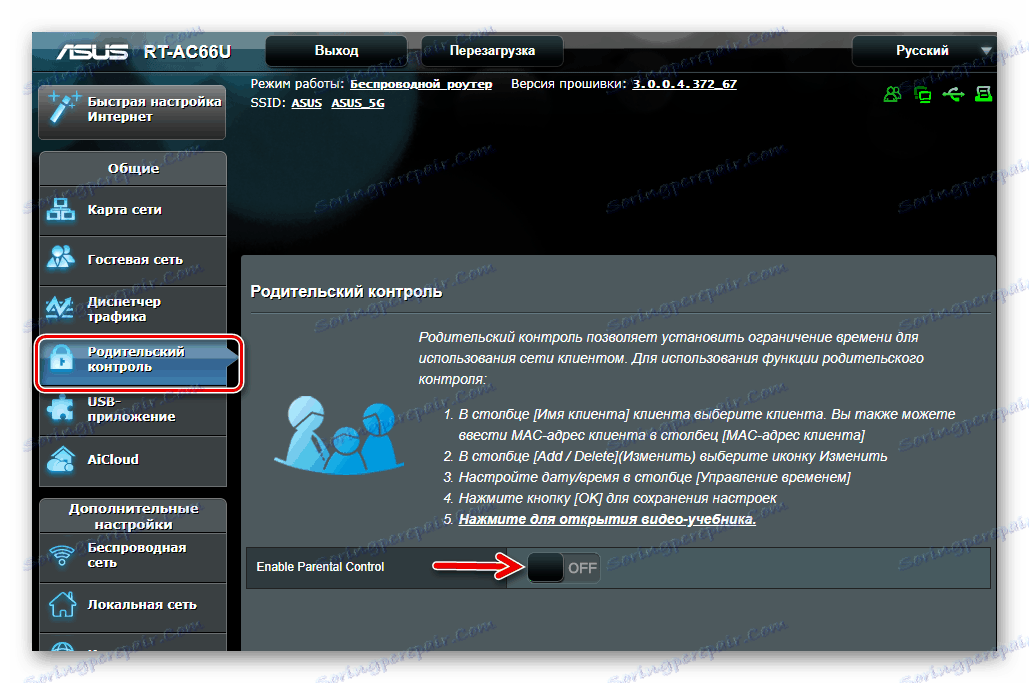Click the family illustration in parental control panel
The width and height of the screenshot is (1029, 683).
coord(339,435)
